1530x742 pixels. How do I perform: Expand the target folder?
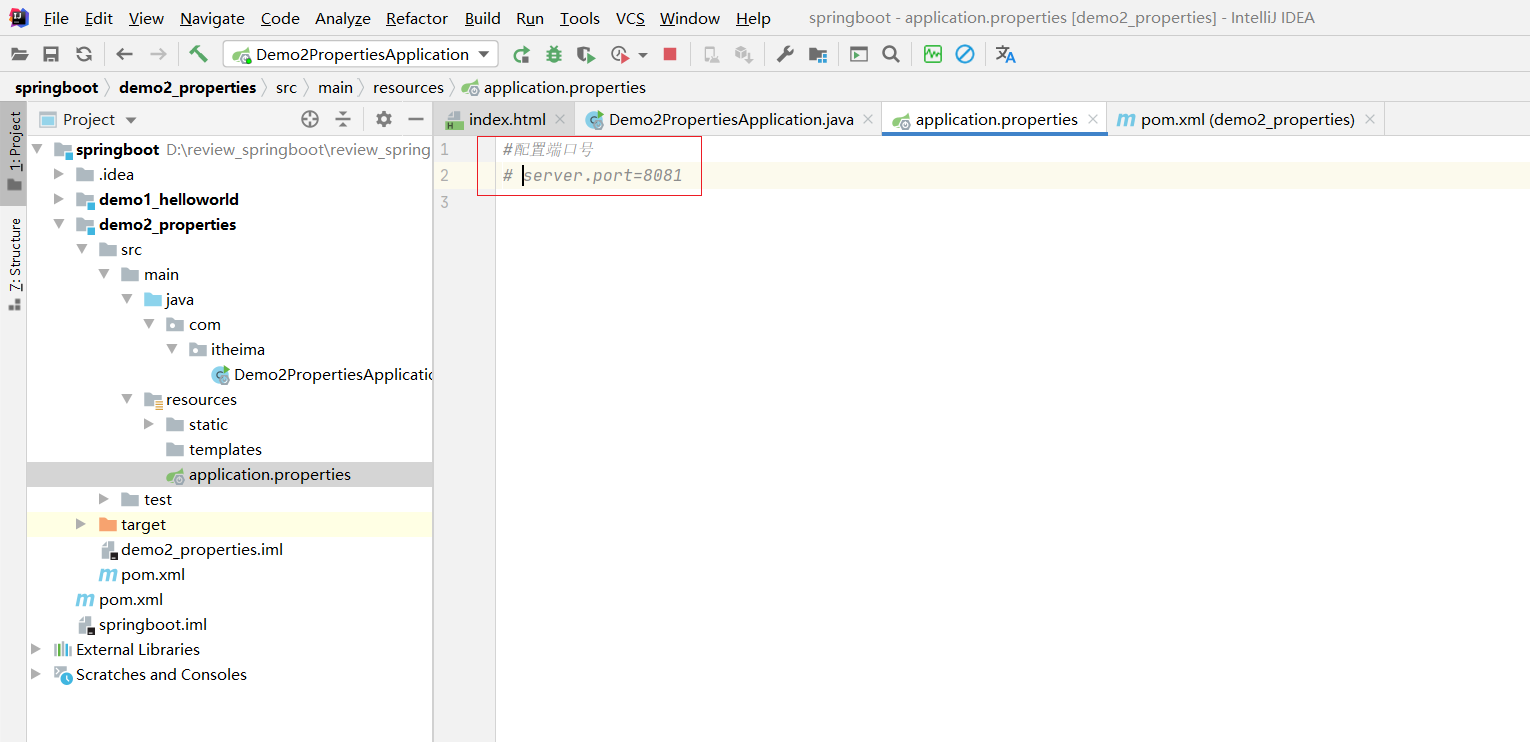[81, 524]
